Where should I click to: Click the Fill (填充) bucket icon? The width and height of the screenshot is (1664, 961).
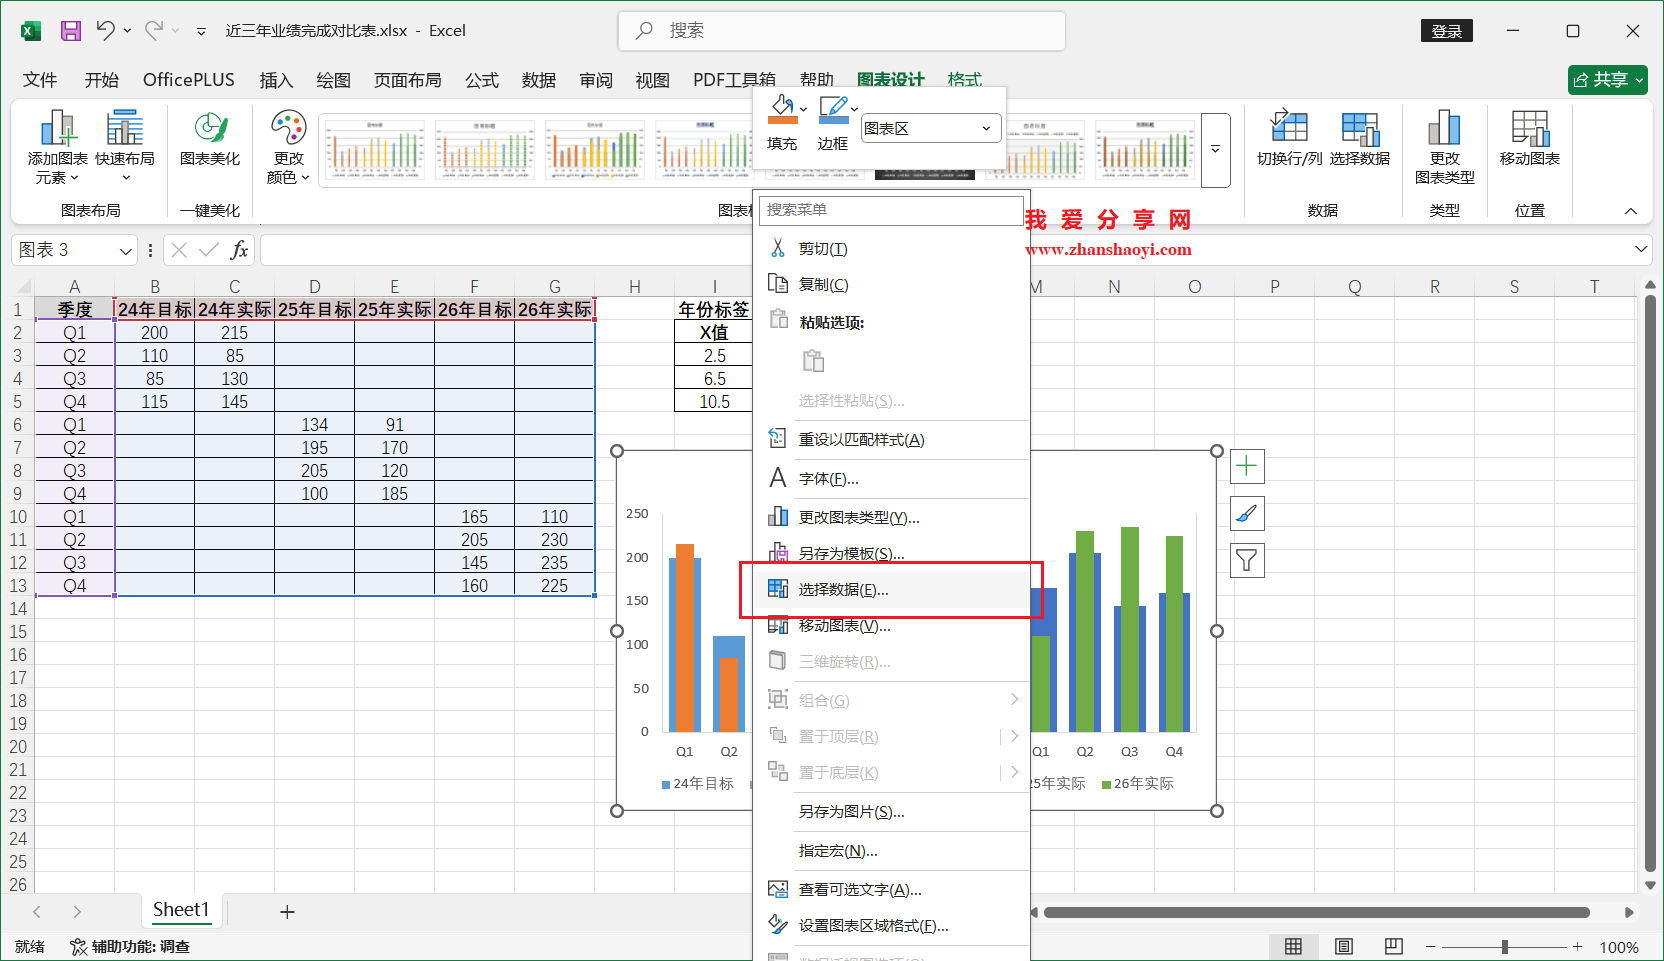782,109
